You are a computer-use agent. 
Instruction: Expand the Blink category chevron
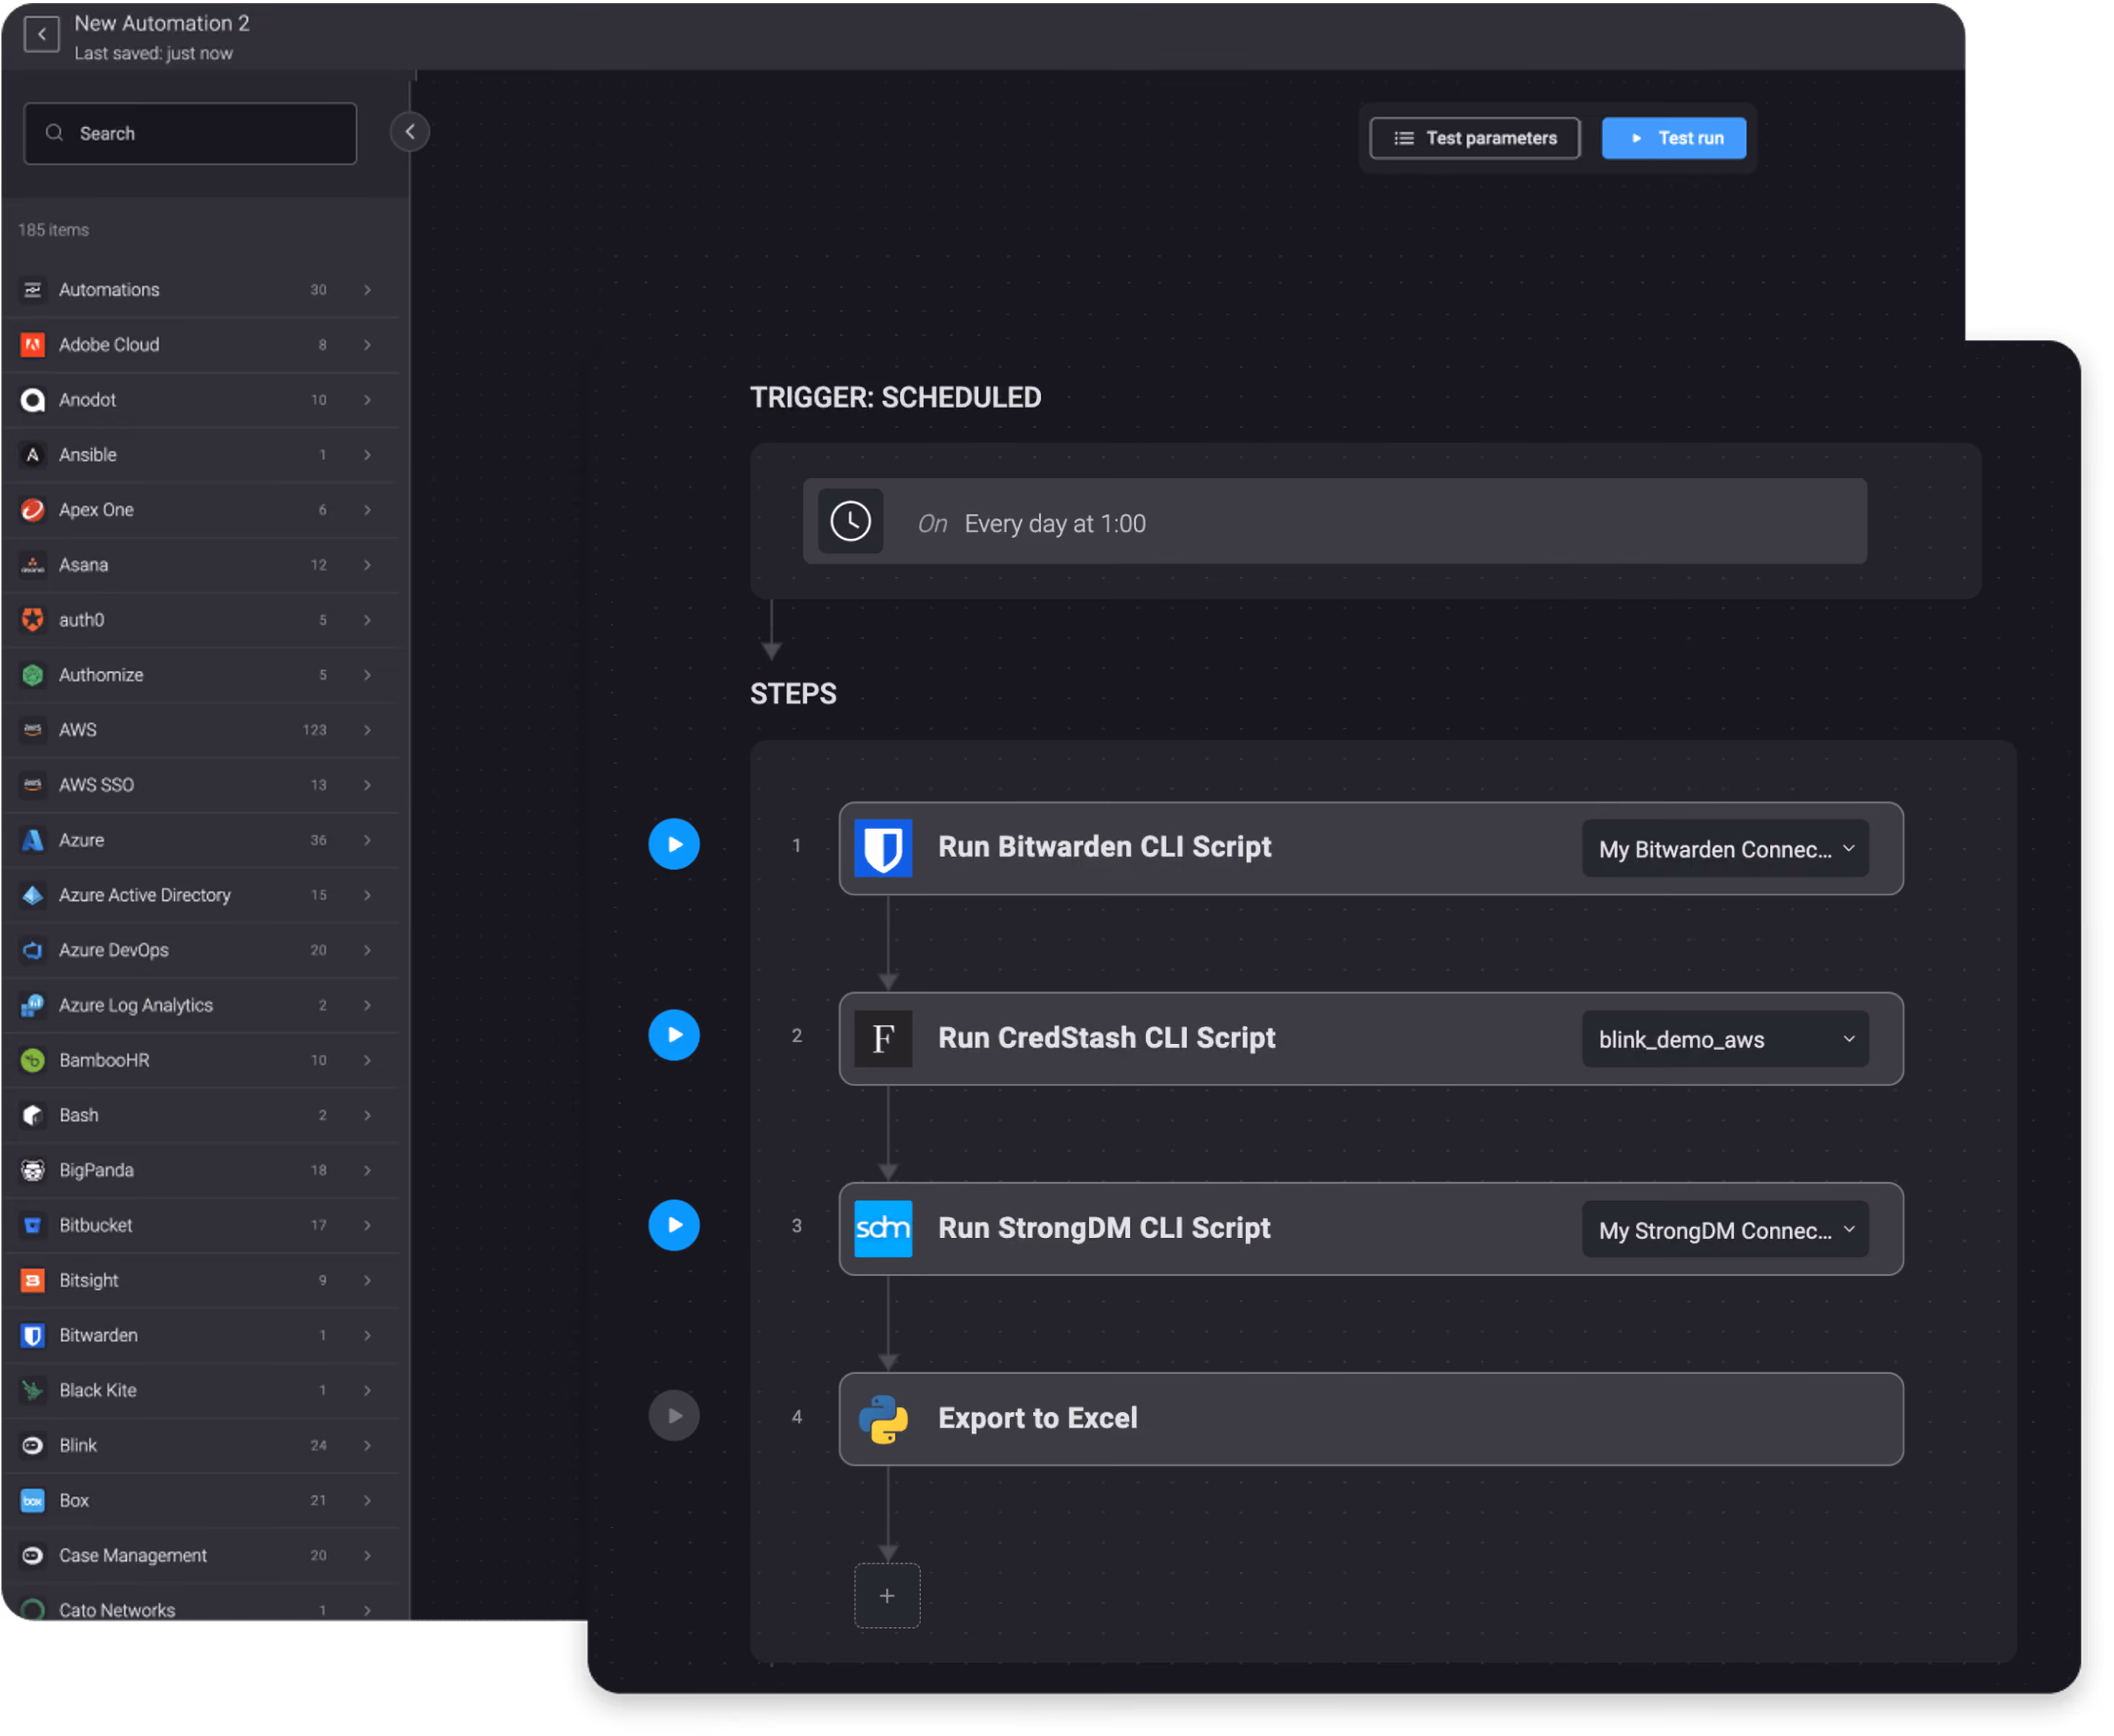pos(368,1445)
